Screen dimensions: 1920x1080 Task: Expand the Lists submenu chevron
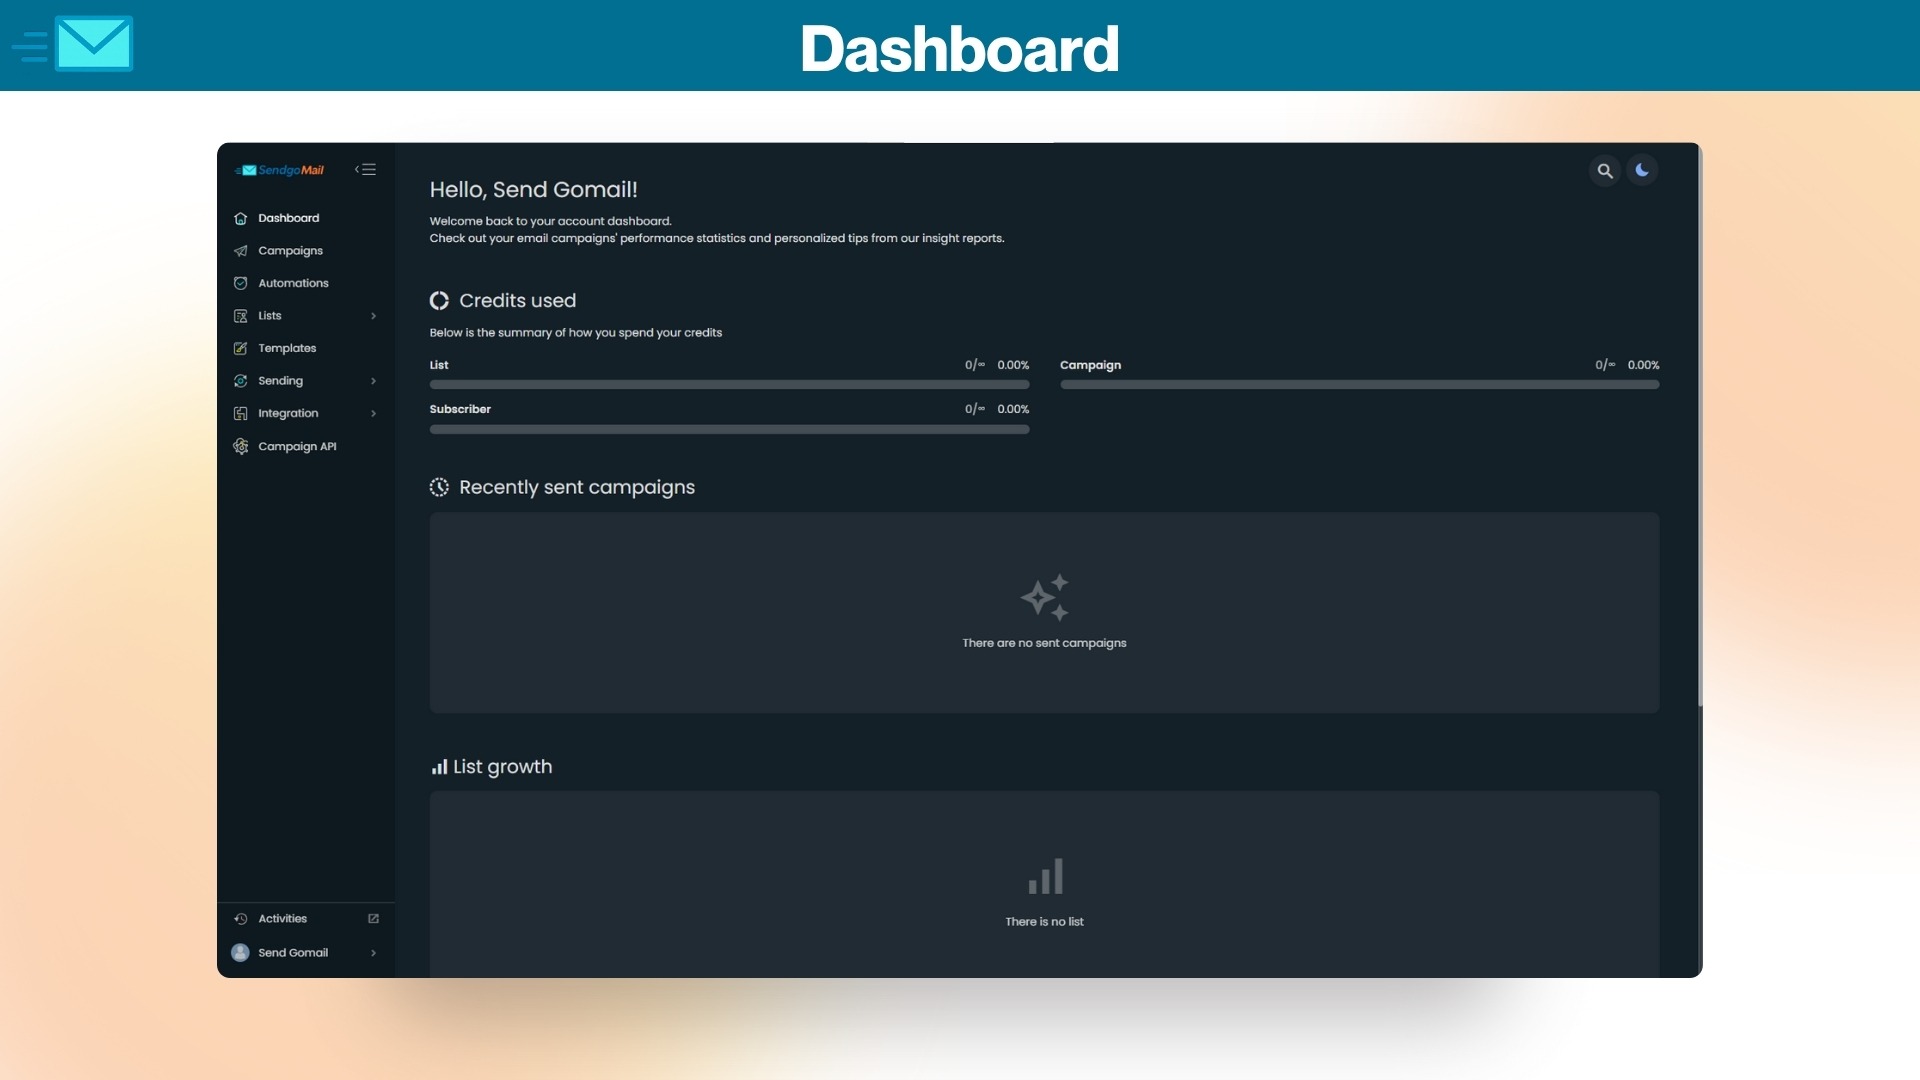373,316
